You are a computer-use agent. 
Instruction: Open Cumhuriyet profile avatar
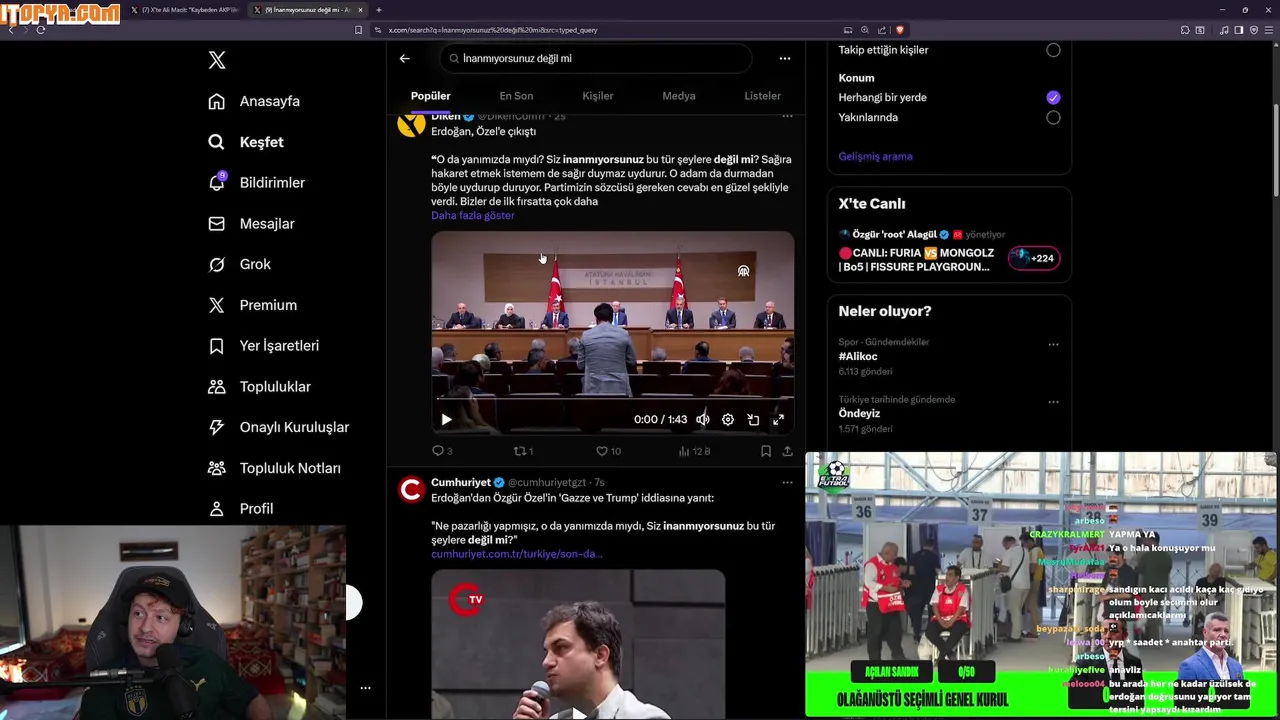(411, 490)
